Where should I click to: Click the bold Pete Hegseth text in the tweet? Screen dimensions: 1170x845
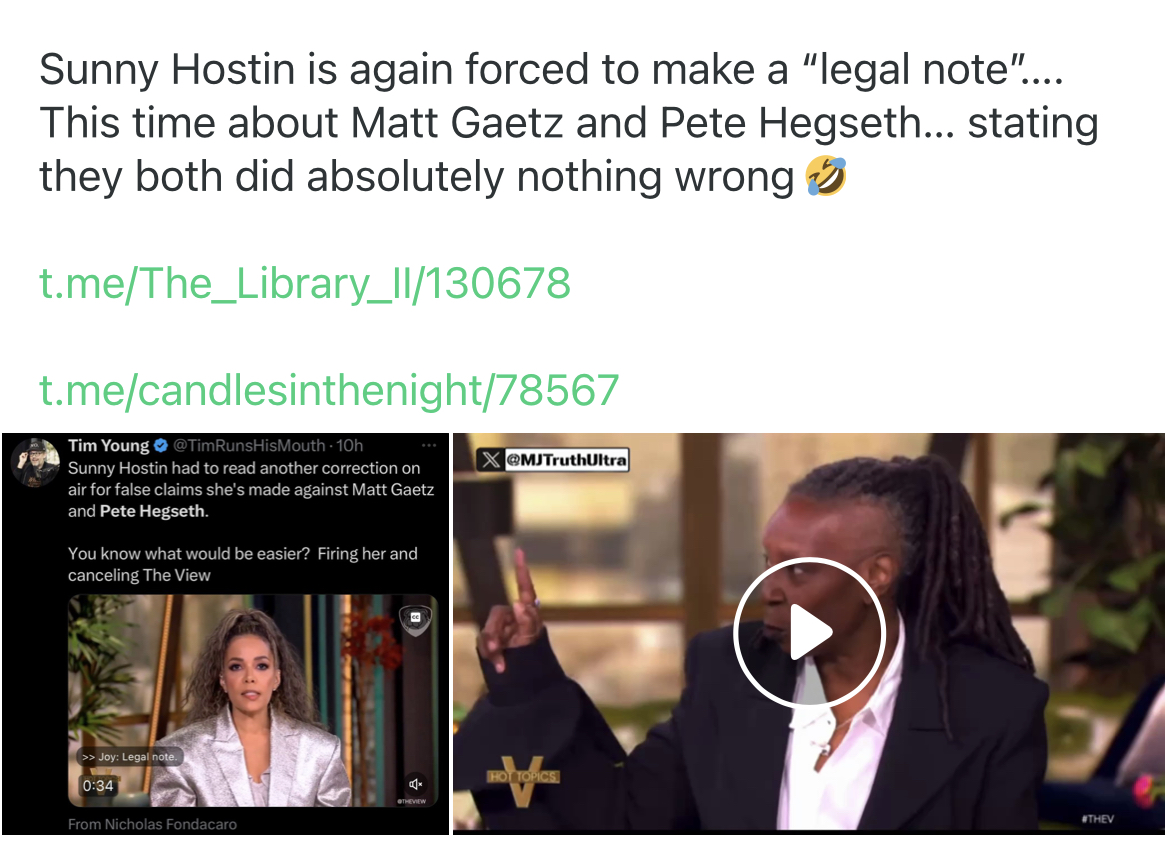(x=153, y=511)
